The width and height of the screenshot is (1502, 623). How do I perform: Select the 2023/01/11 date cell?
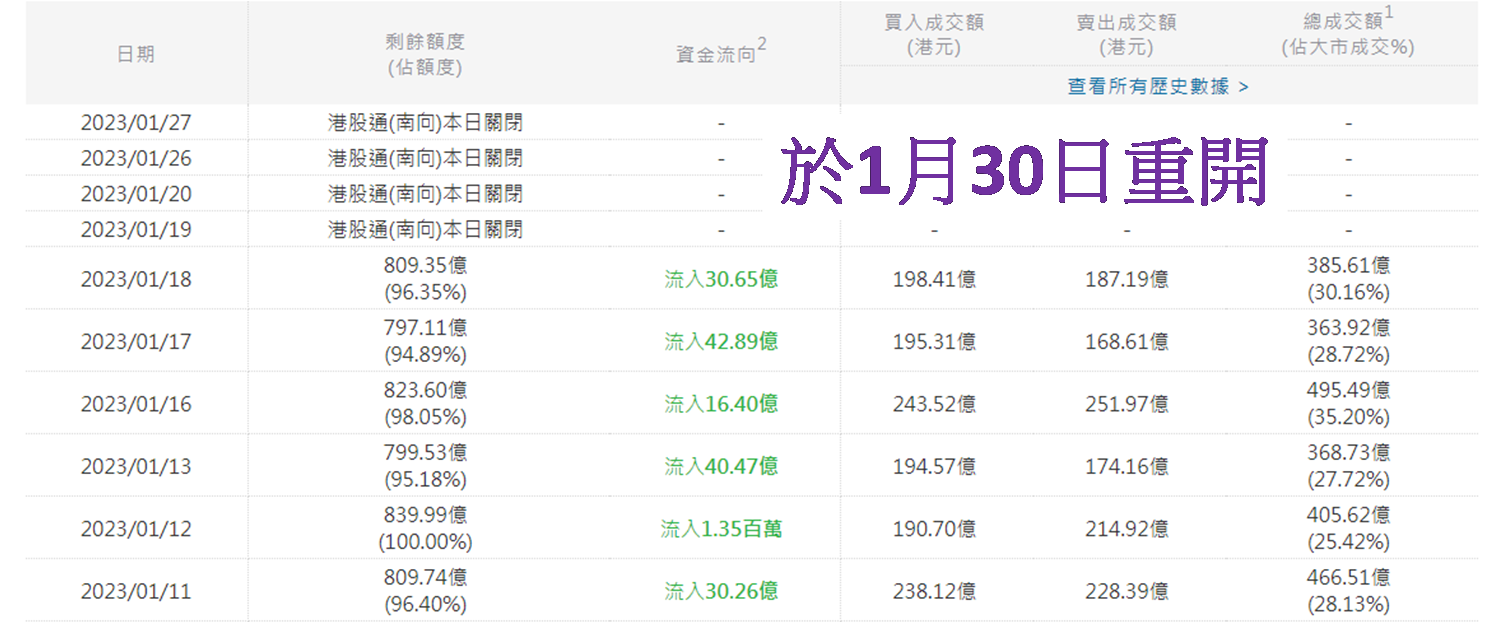(x=136, y=591)
